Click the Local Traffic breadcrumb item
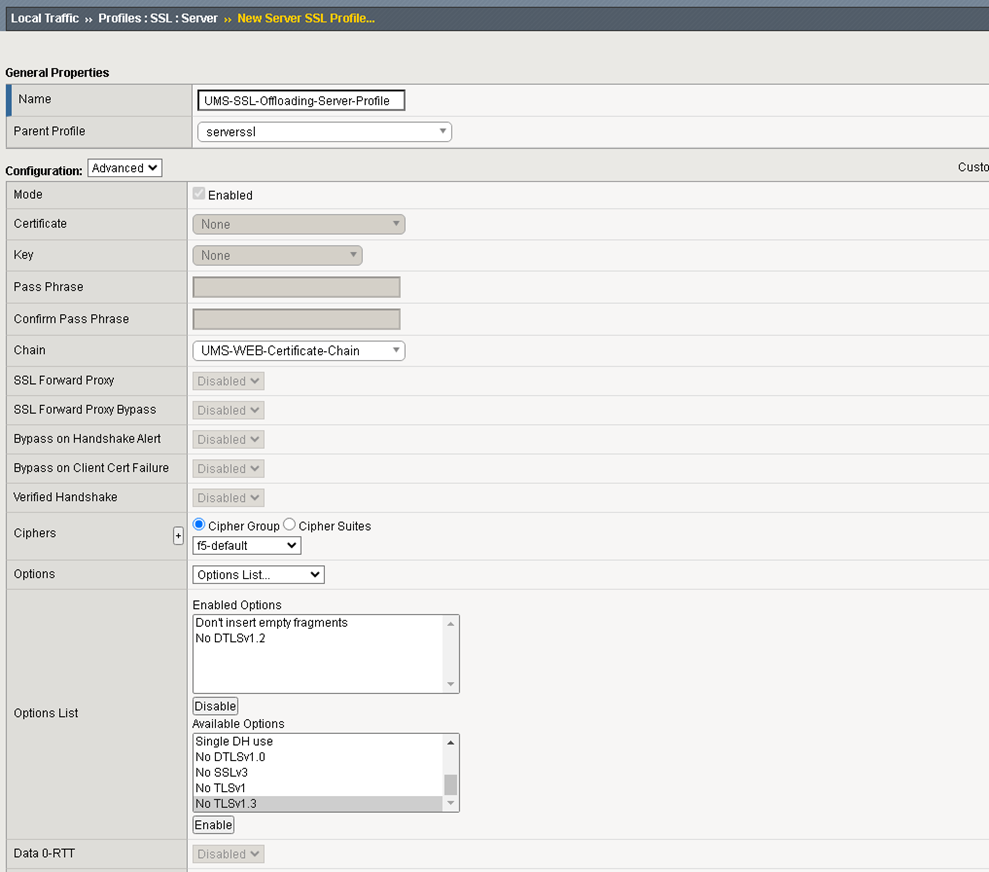Image resolution: width=989 pixels, height=872 pixels. [x=44, y=17]
